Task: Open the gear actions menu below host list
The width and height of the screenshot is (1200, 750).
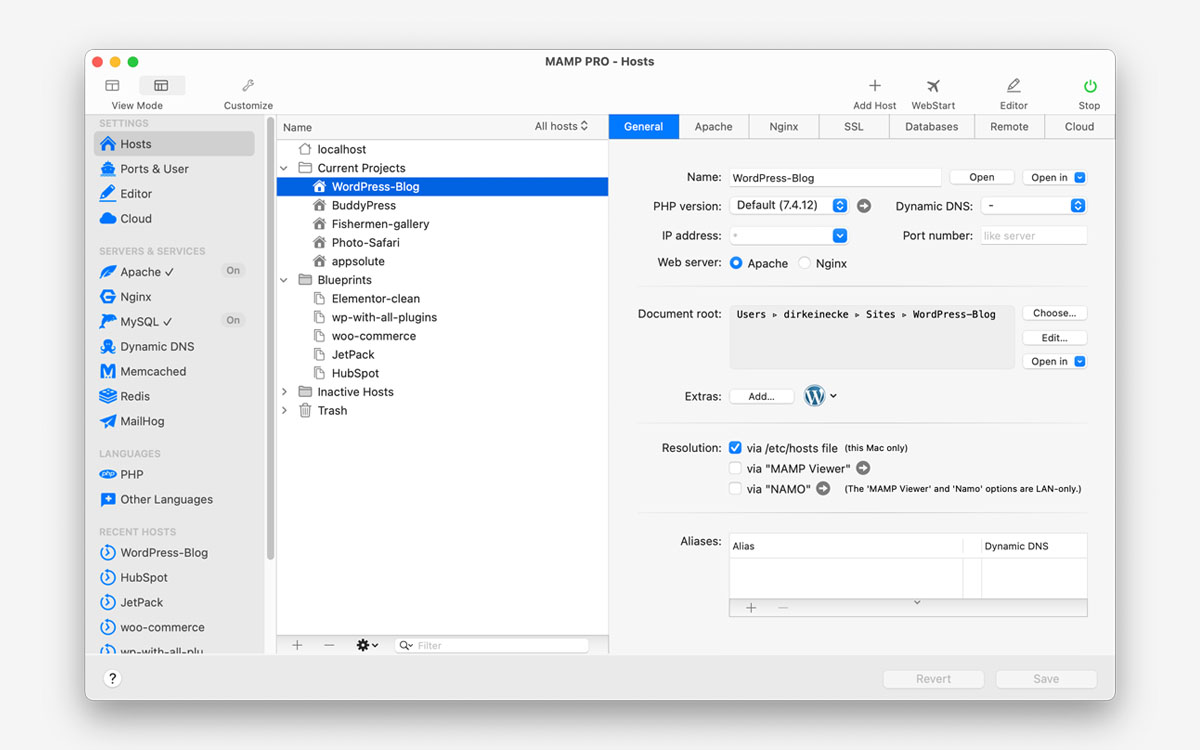Action: point(367,646)
